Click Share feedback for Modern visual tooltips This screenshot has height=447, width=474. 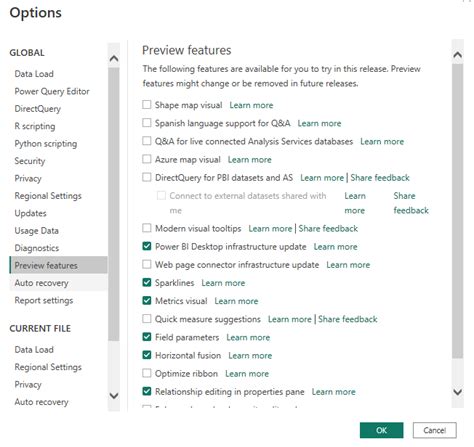point(328,228)
